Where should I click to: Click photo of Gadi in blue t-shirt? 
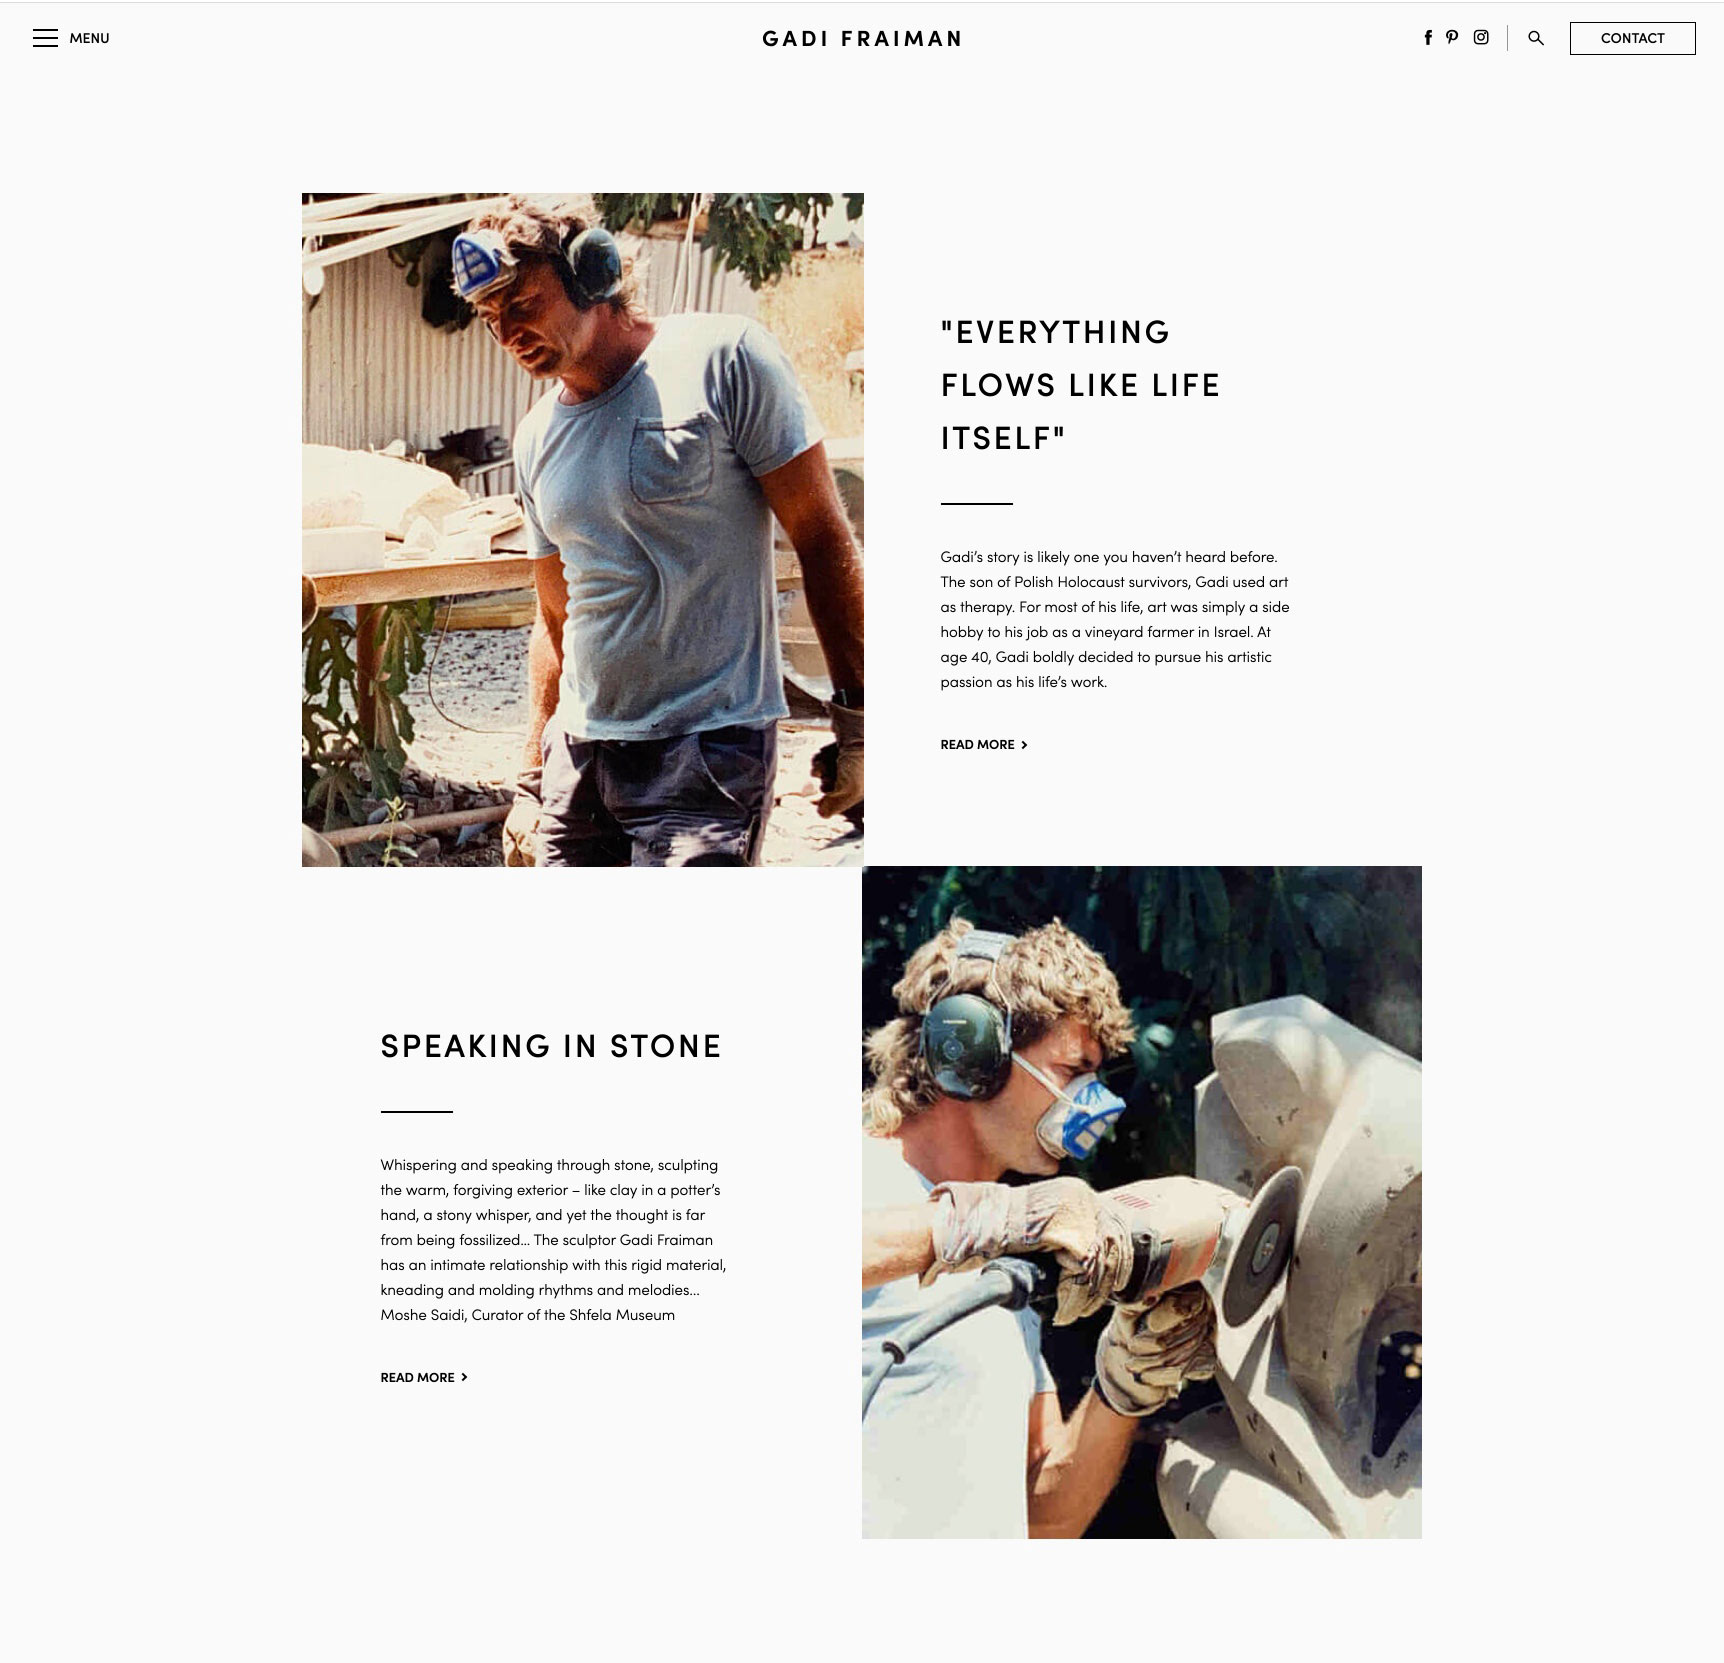pos(582,530)
